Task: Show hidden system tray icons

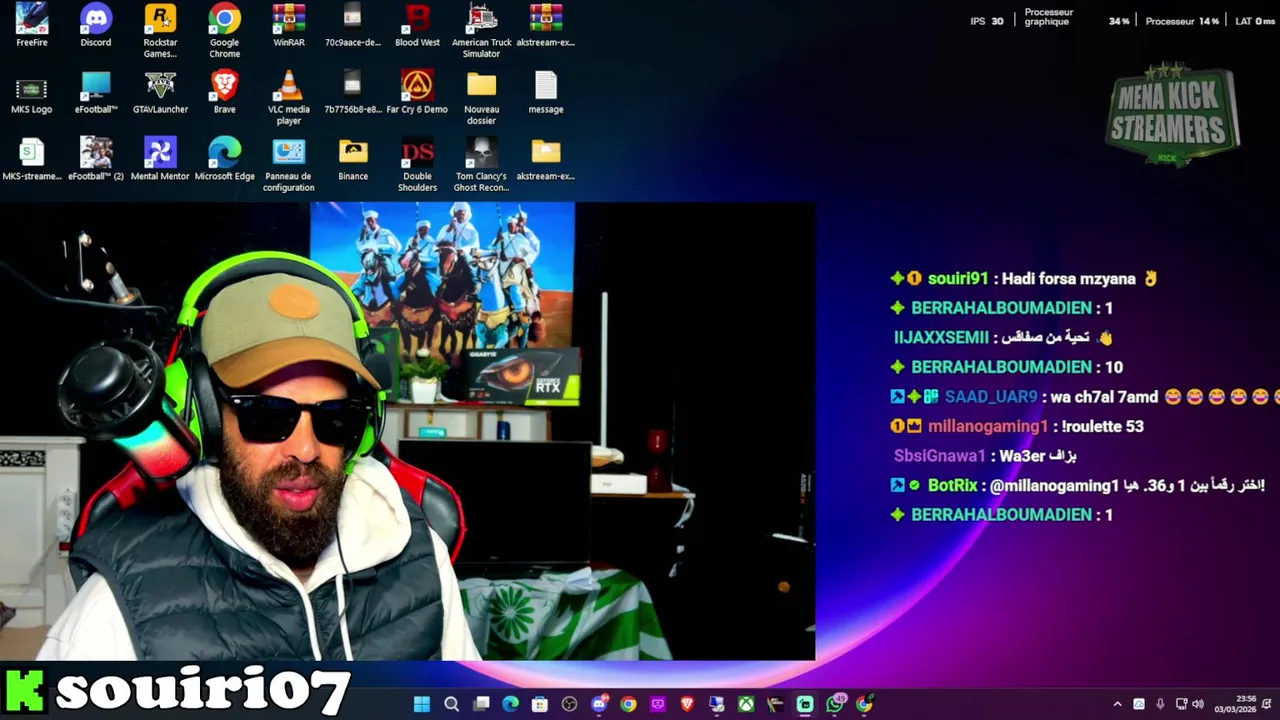Action: (1117, 704)
